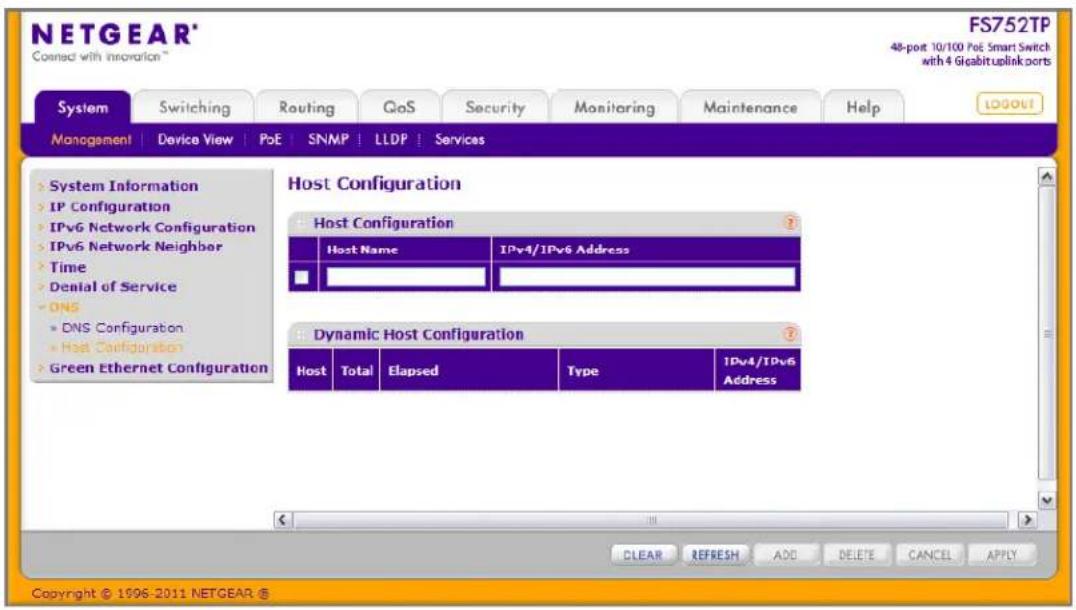Focus the Host Name input field

[406, 277]
